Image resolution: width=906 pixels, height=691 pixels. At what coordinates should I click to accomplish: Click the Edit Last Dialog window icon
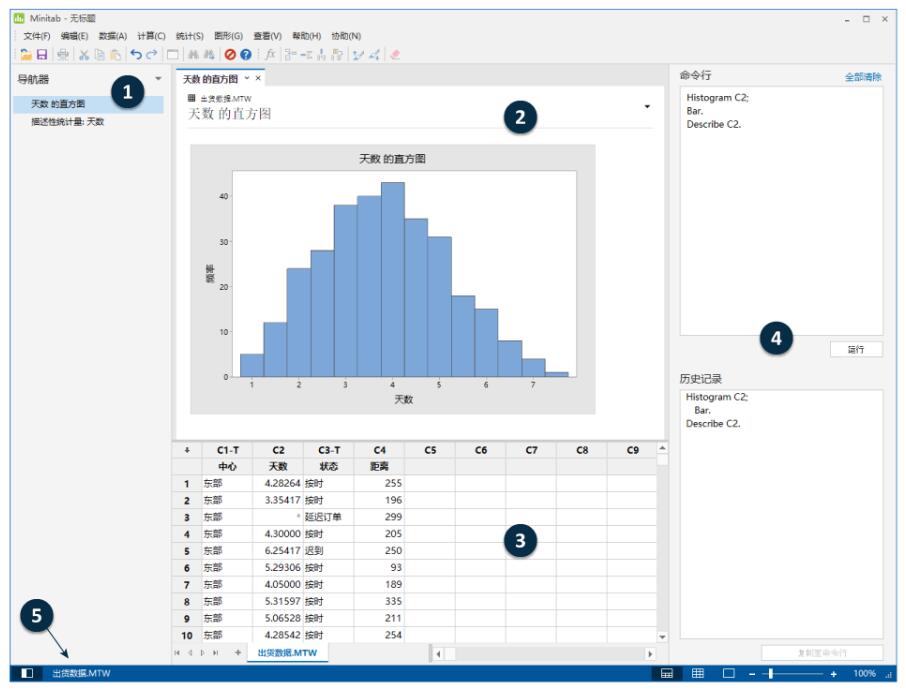(172, 54)
